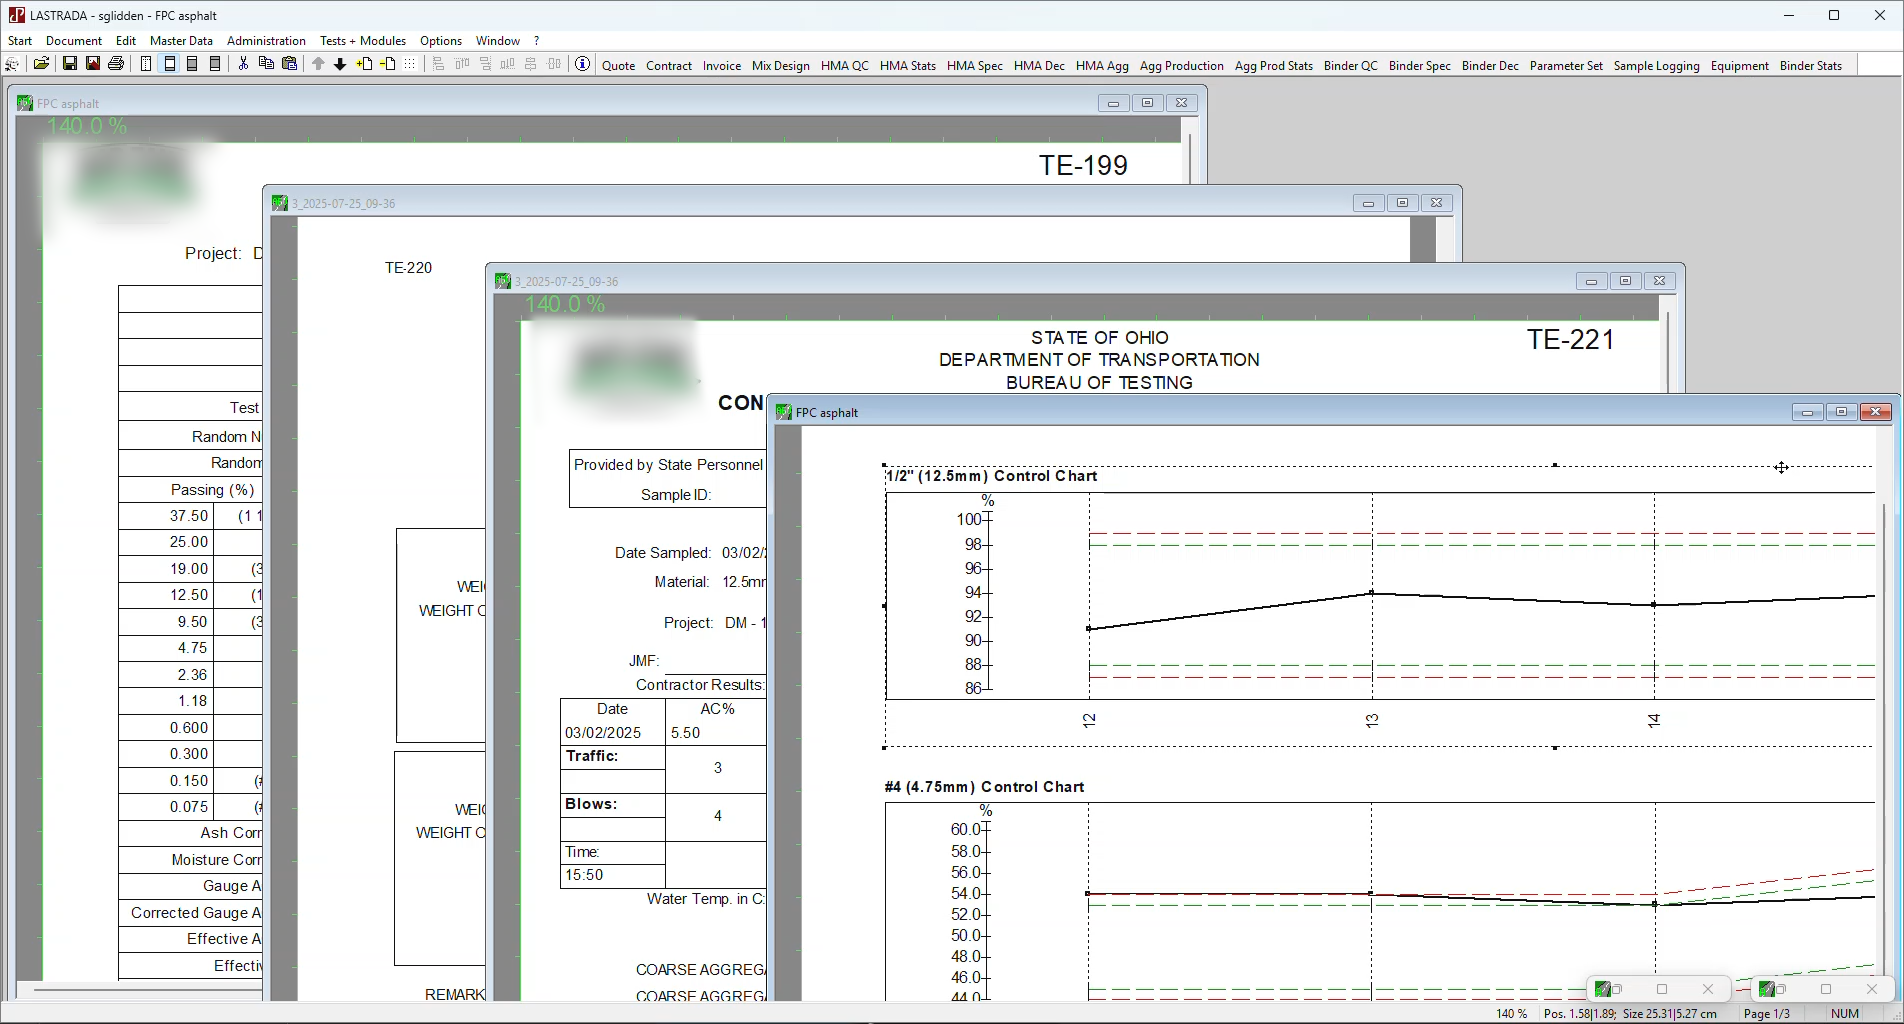Open the Agg Production module
This screenshot has width=1904, height=1024.
1182,66
